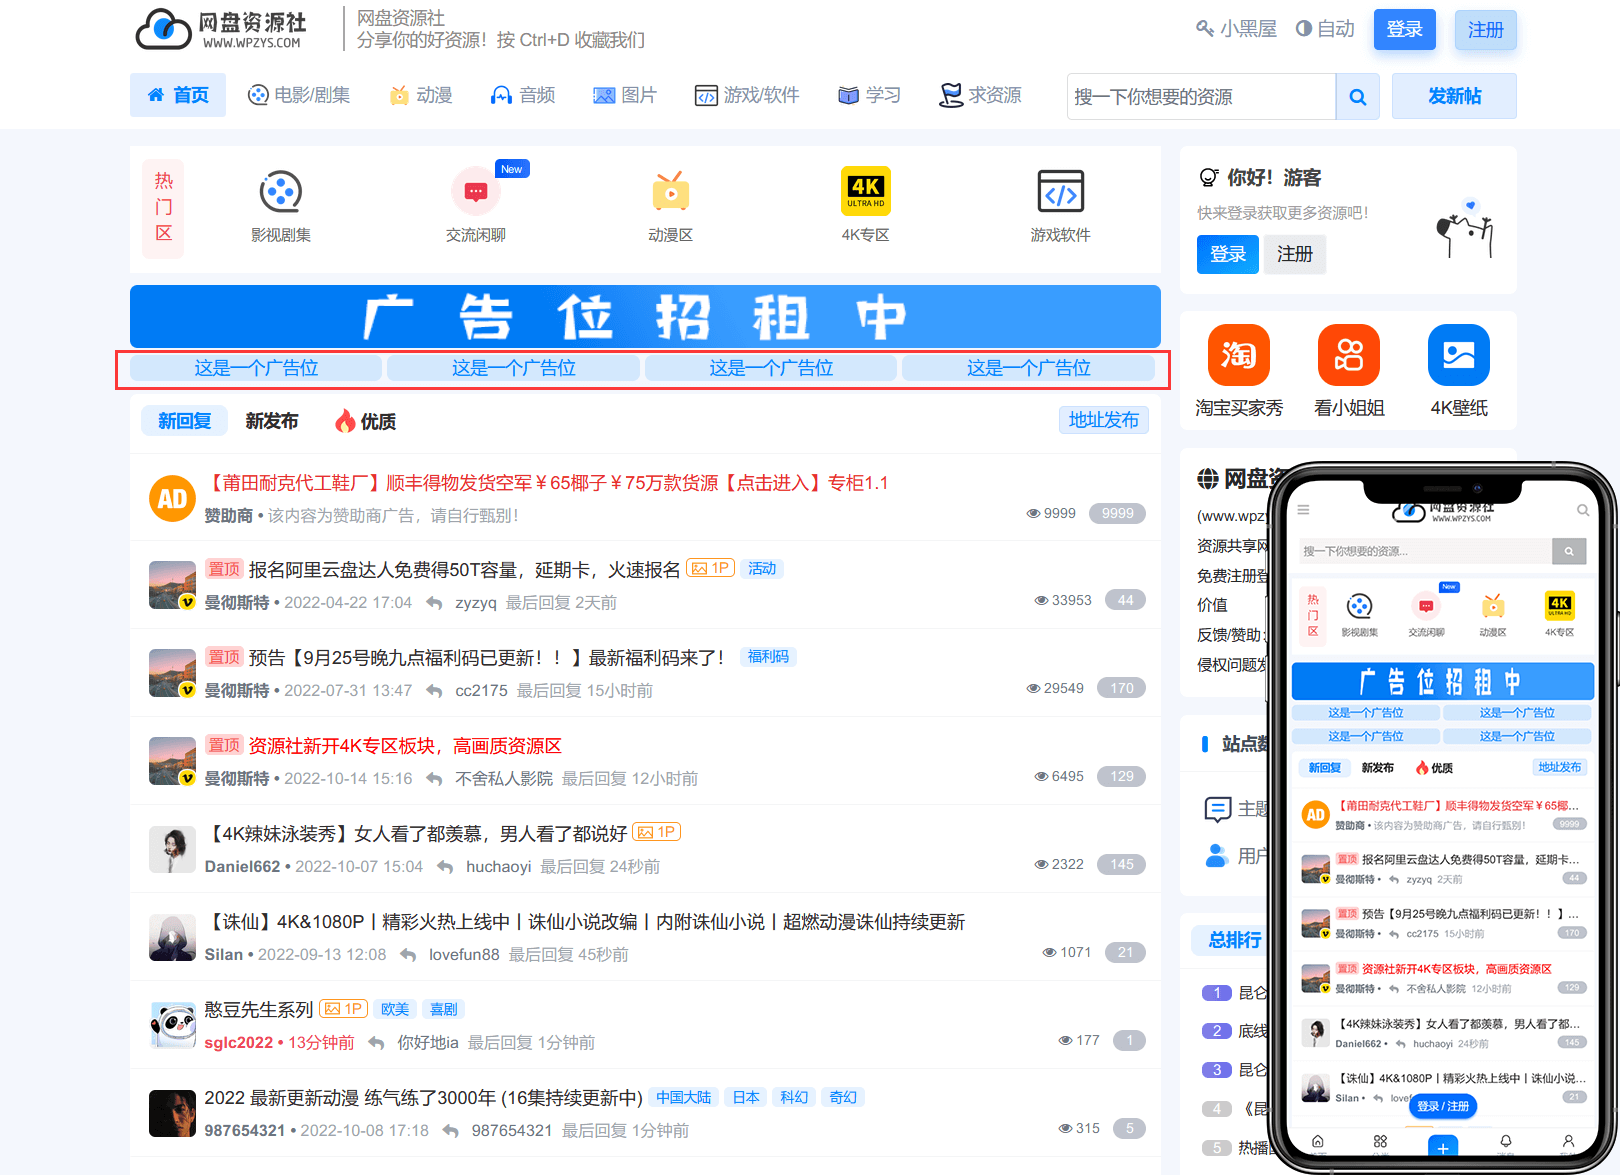Open the 游戏软件 code window icon
1620x1175 pixels.
click(1060, 192)
